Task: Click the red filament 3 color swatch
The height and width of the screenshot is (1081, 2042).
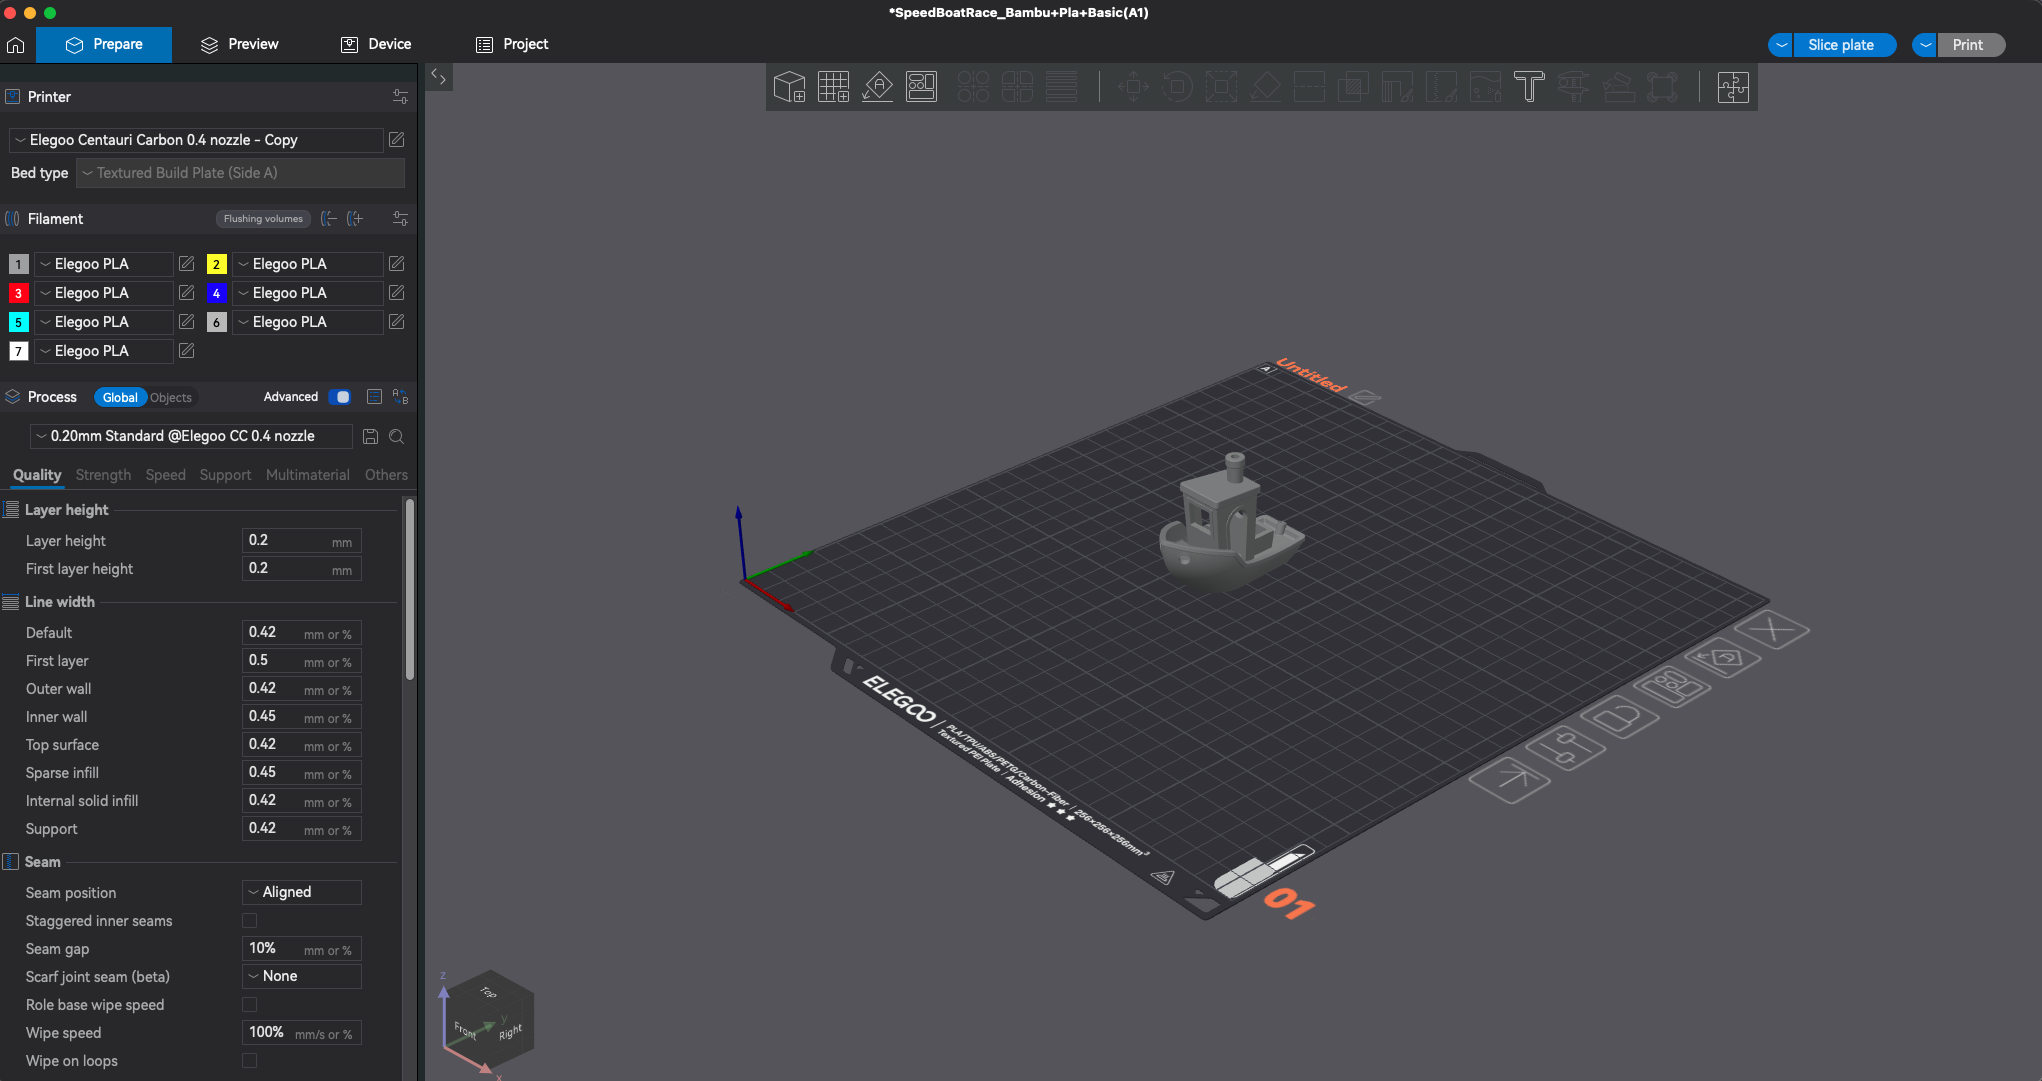Action: click(x=18, y=293)
